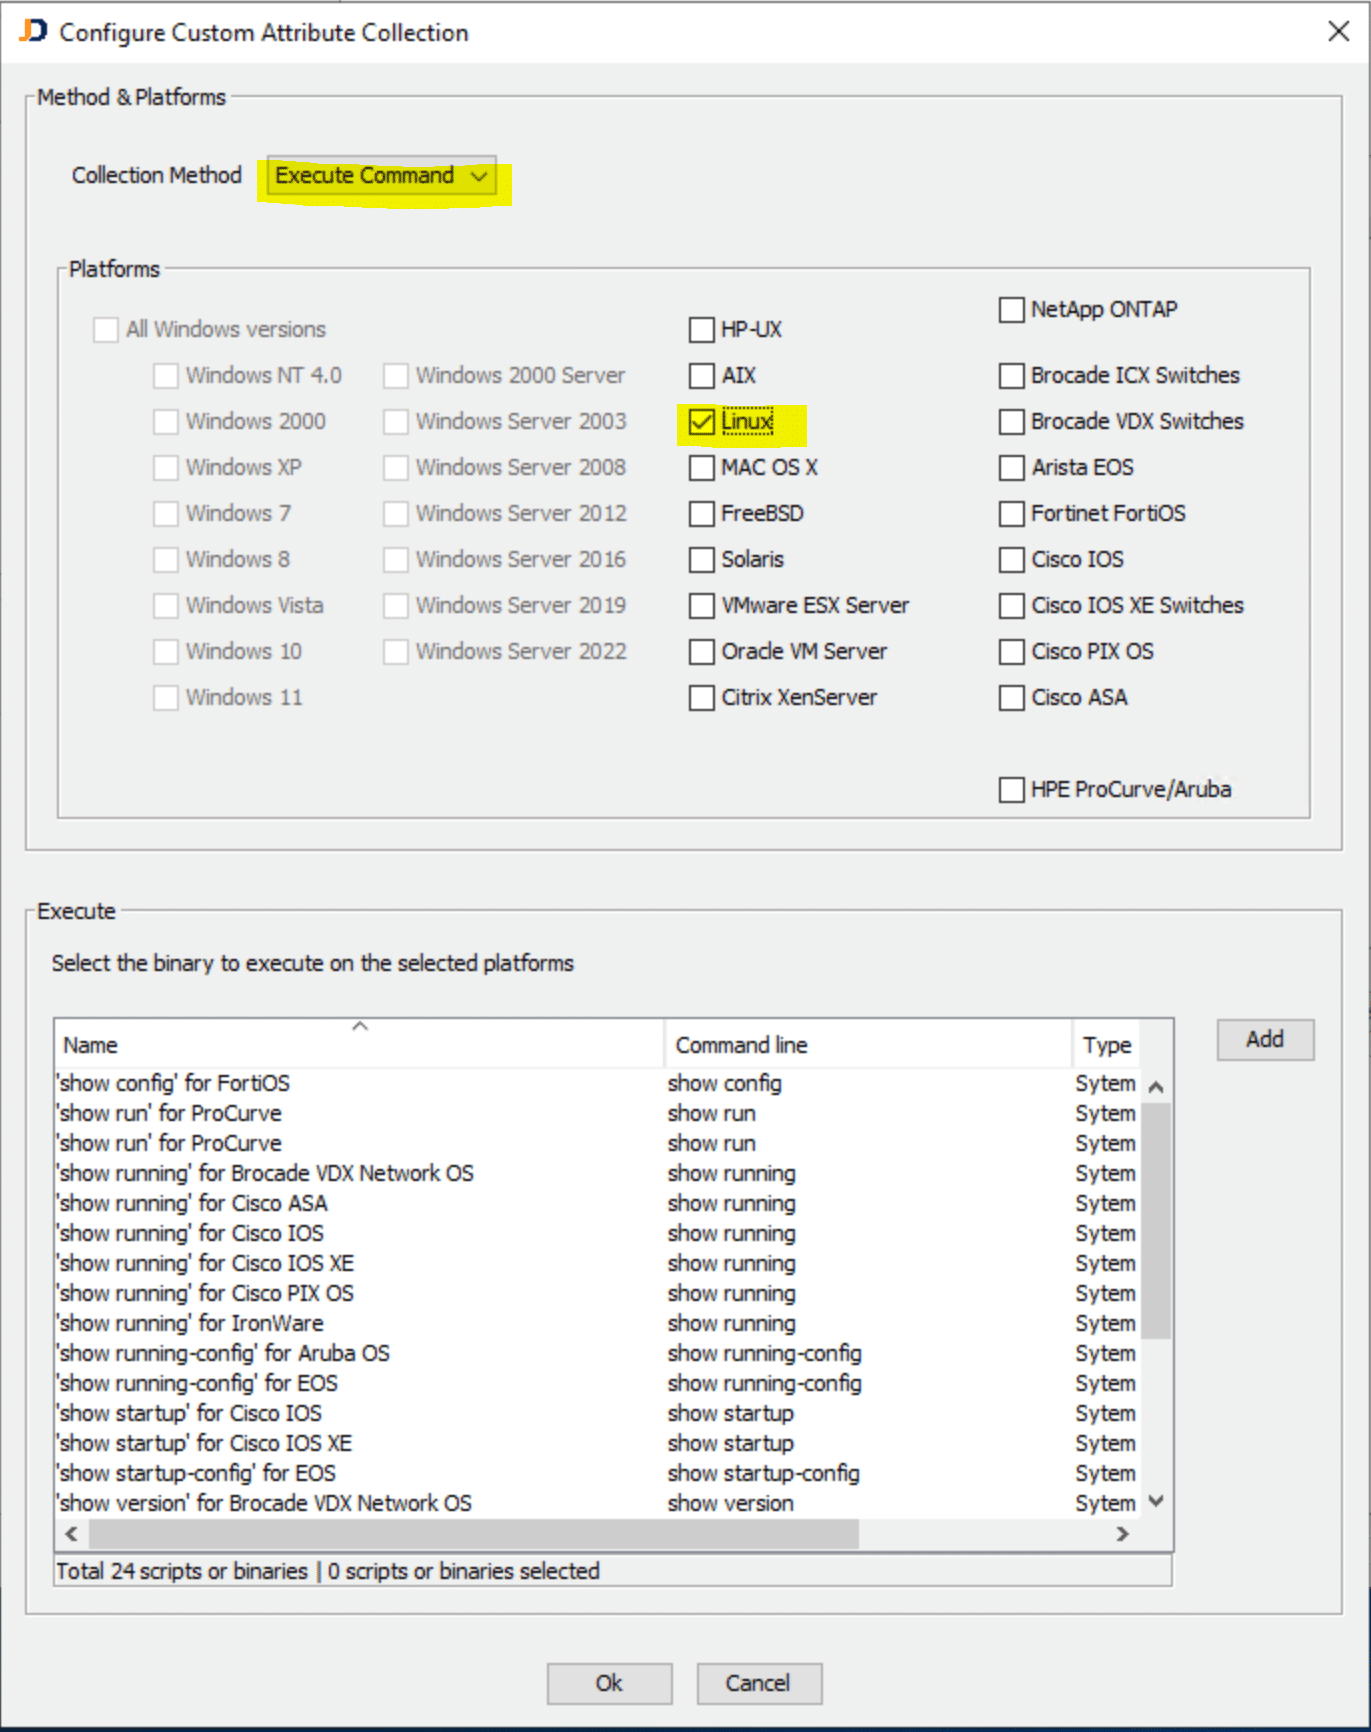Image resolution: width=1371 pixels, height=1732 pixels.
Task: Click the horizontal scroll left arrow
Action: click(x=71, y=1534)
